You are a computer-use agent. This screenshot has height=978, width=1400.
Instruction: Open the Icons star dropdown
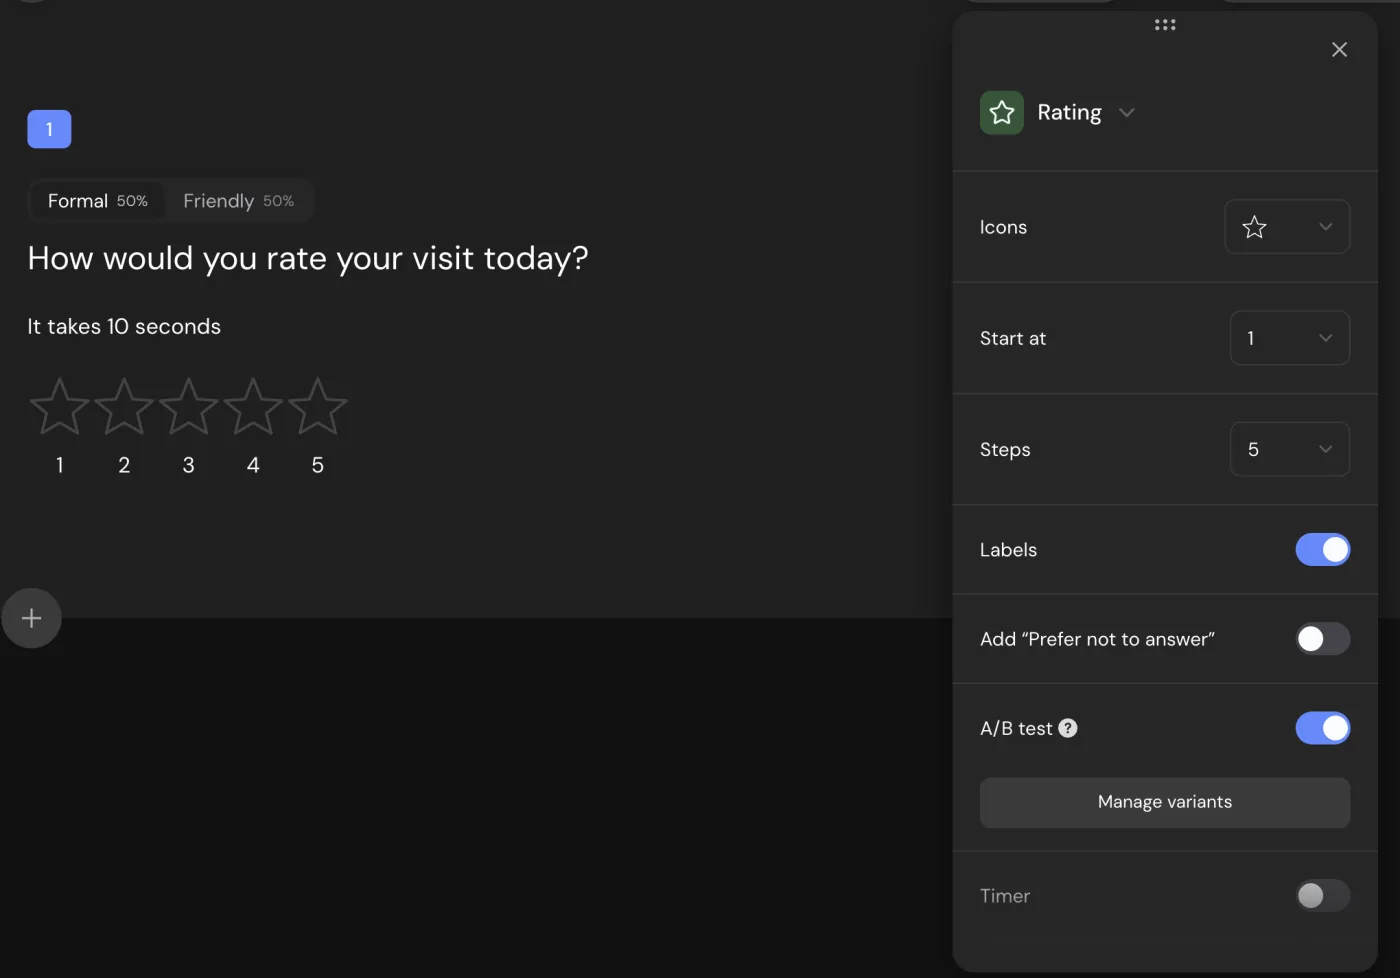tap(1287, 227)
